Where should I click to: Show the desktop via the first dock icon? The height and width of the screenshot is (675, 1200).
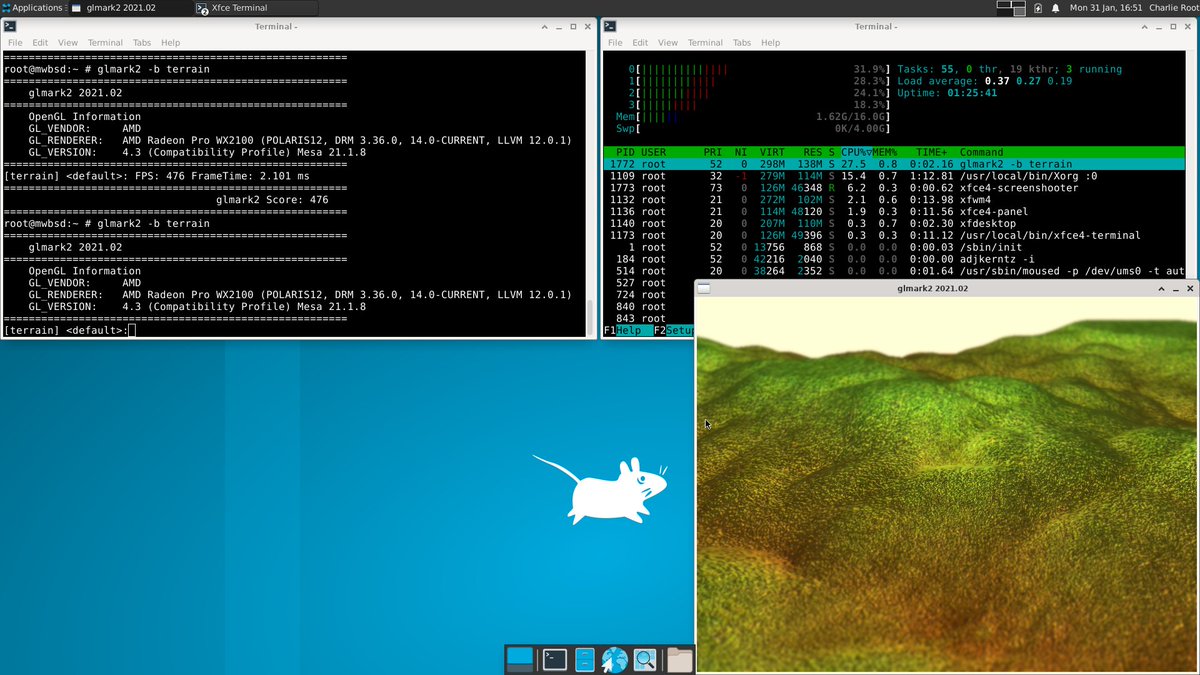point(521,660)
